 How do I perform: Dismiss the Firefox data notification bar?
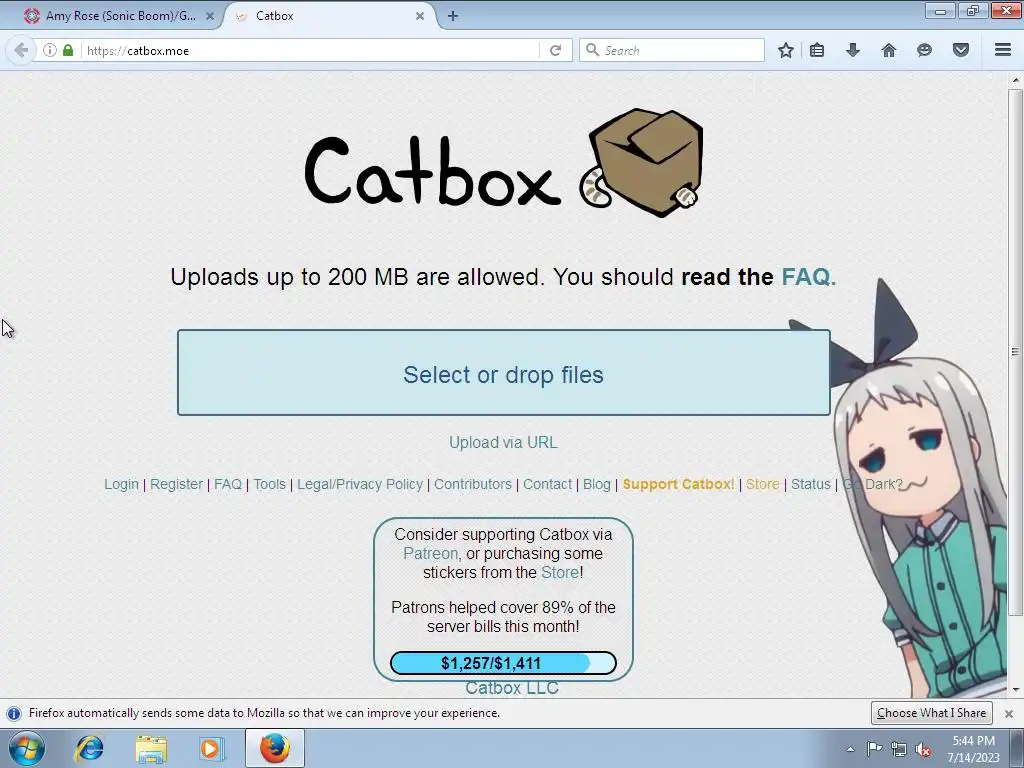tap(1009, 714)
